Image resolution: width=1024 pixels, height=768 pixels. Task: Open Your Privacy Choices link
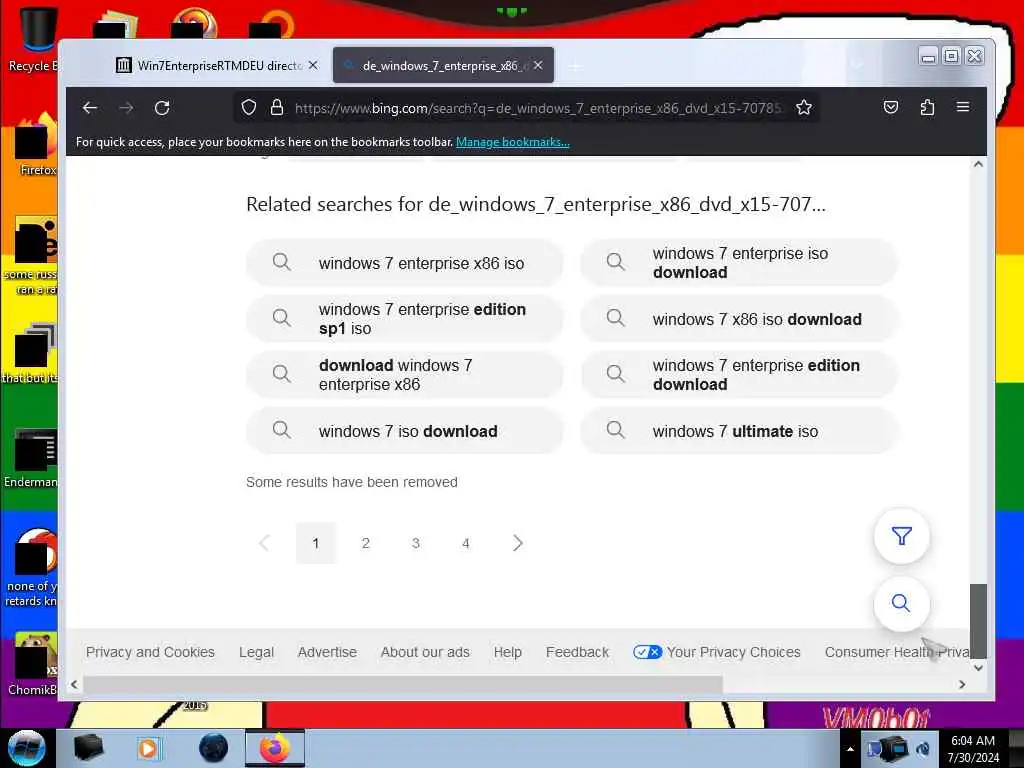pos(717,652)
